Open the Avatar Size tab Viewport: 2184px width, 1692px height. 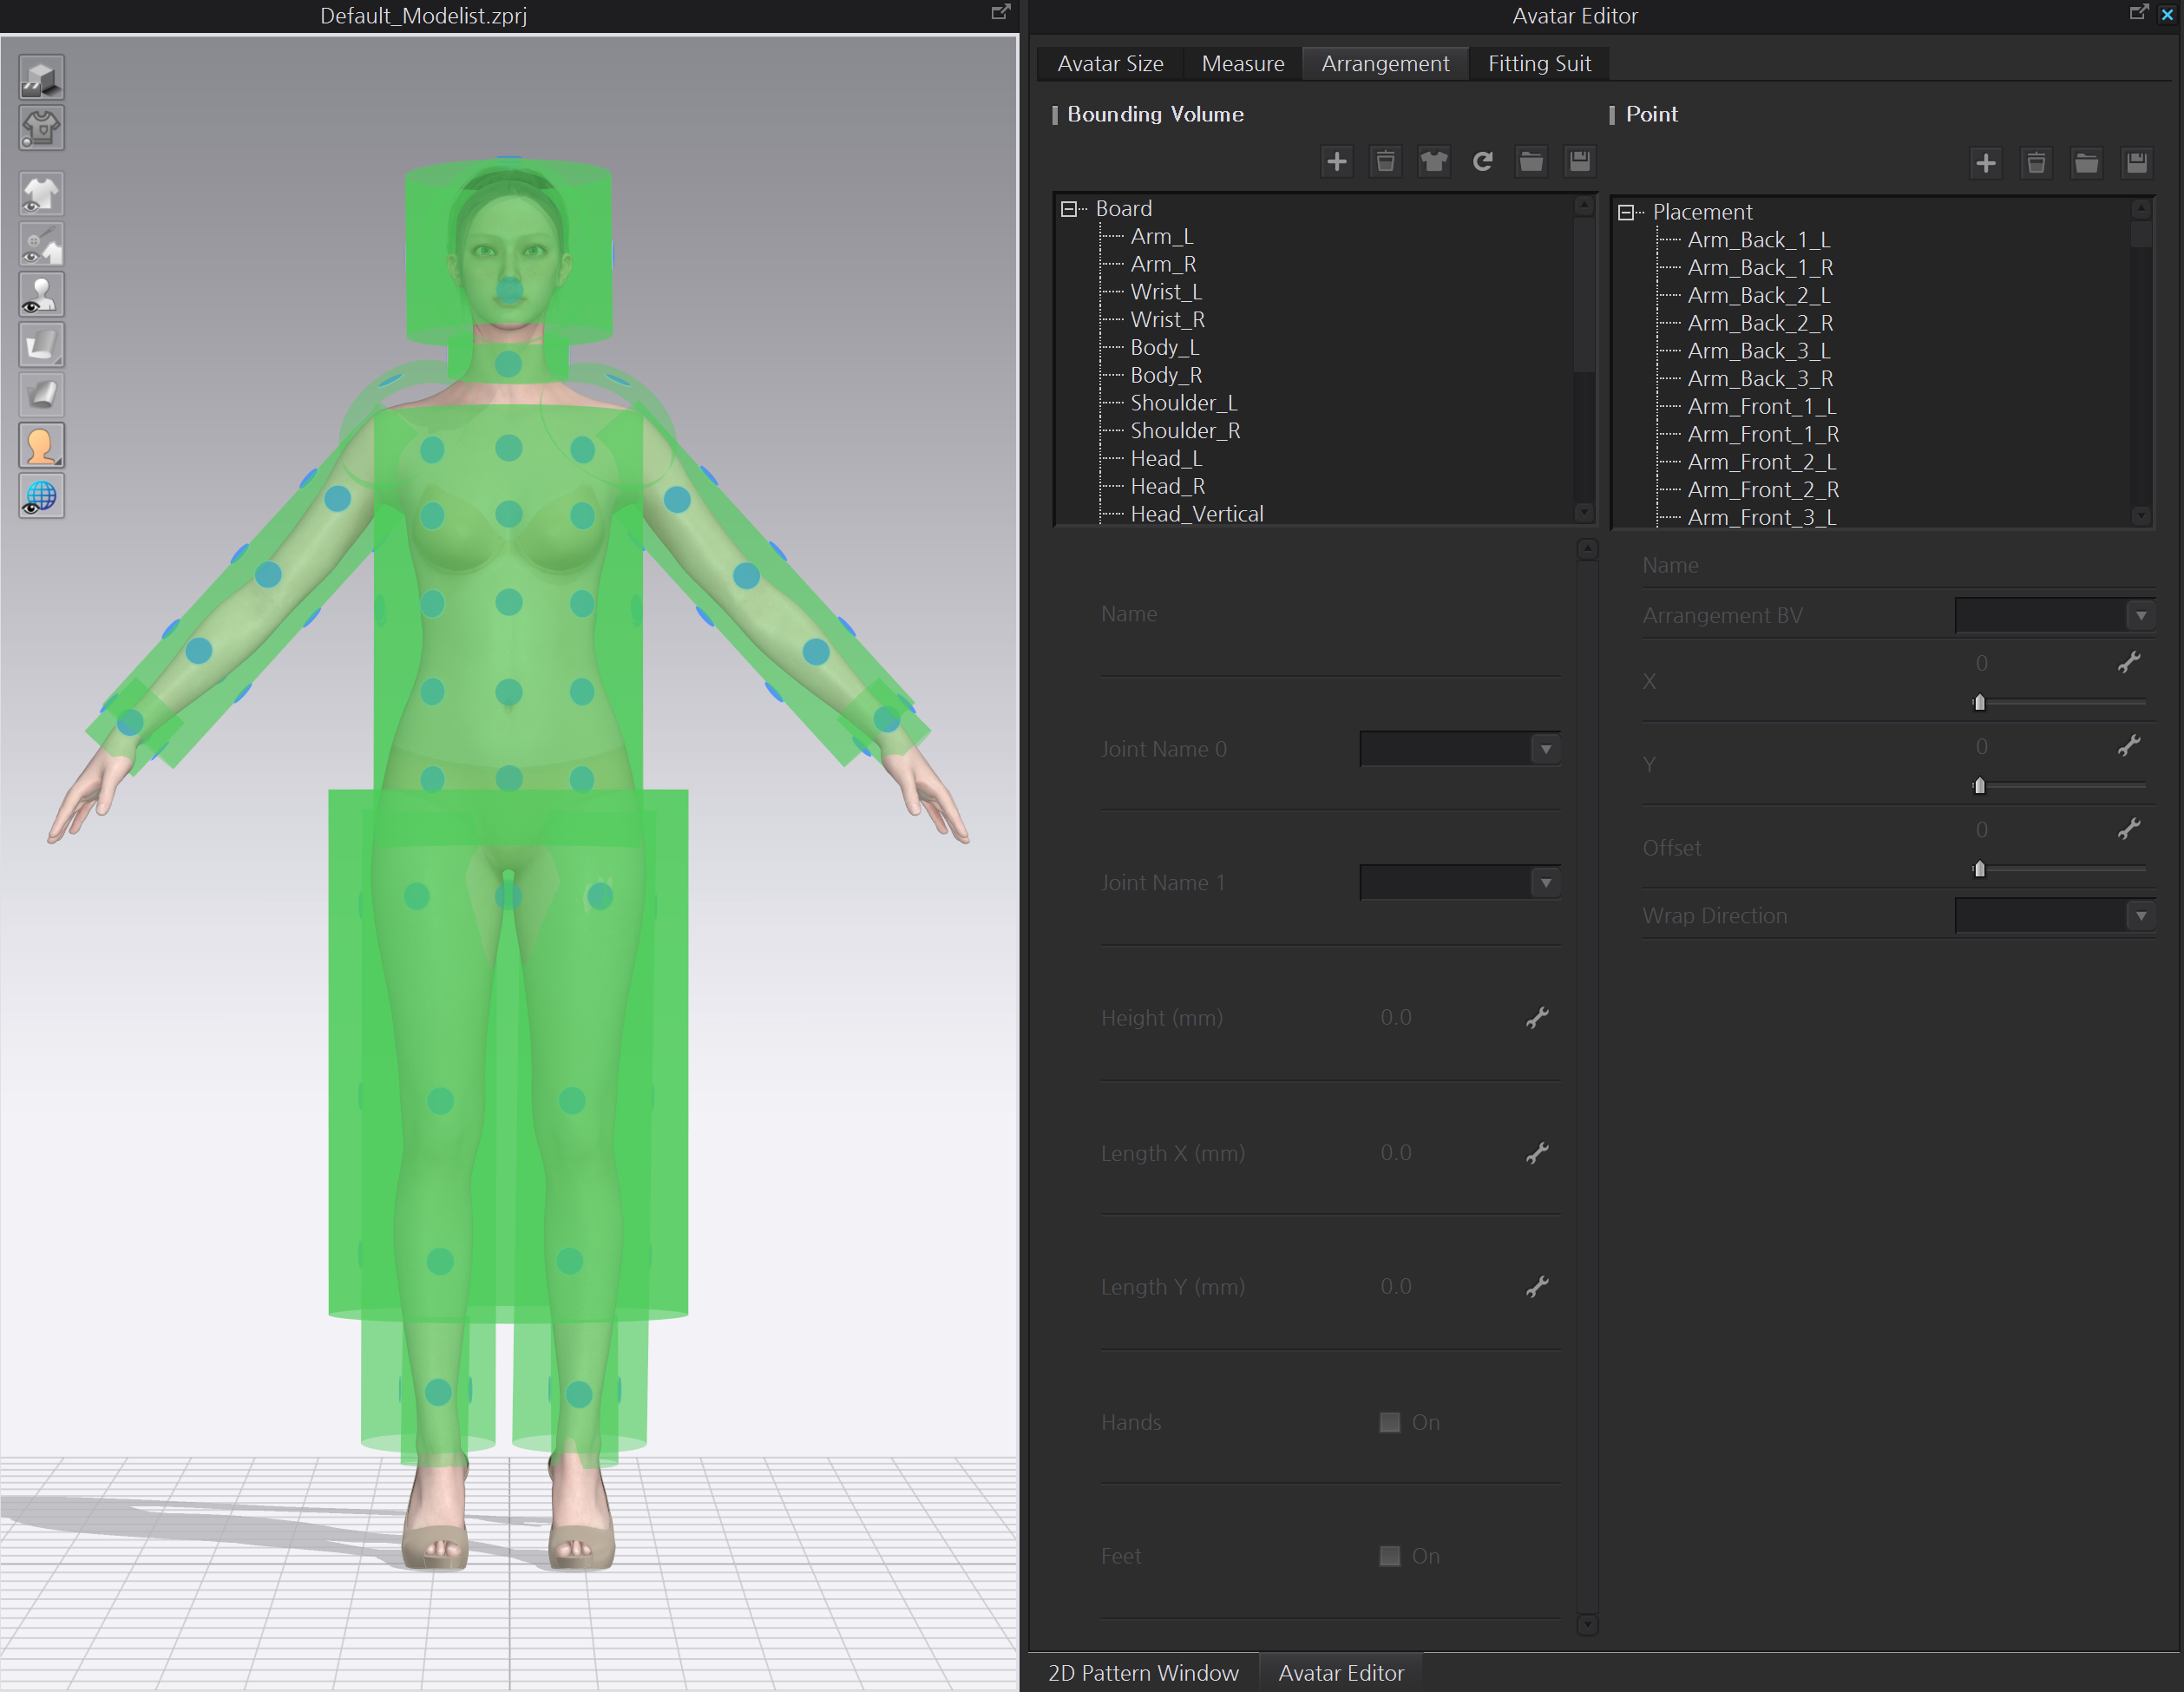pyautogui.click(x=1110, y=63)
